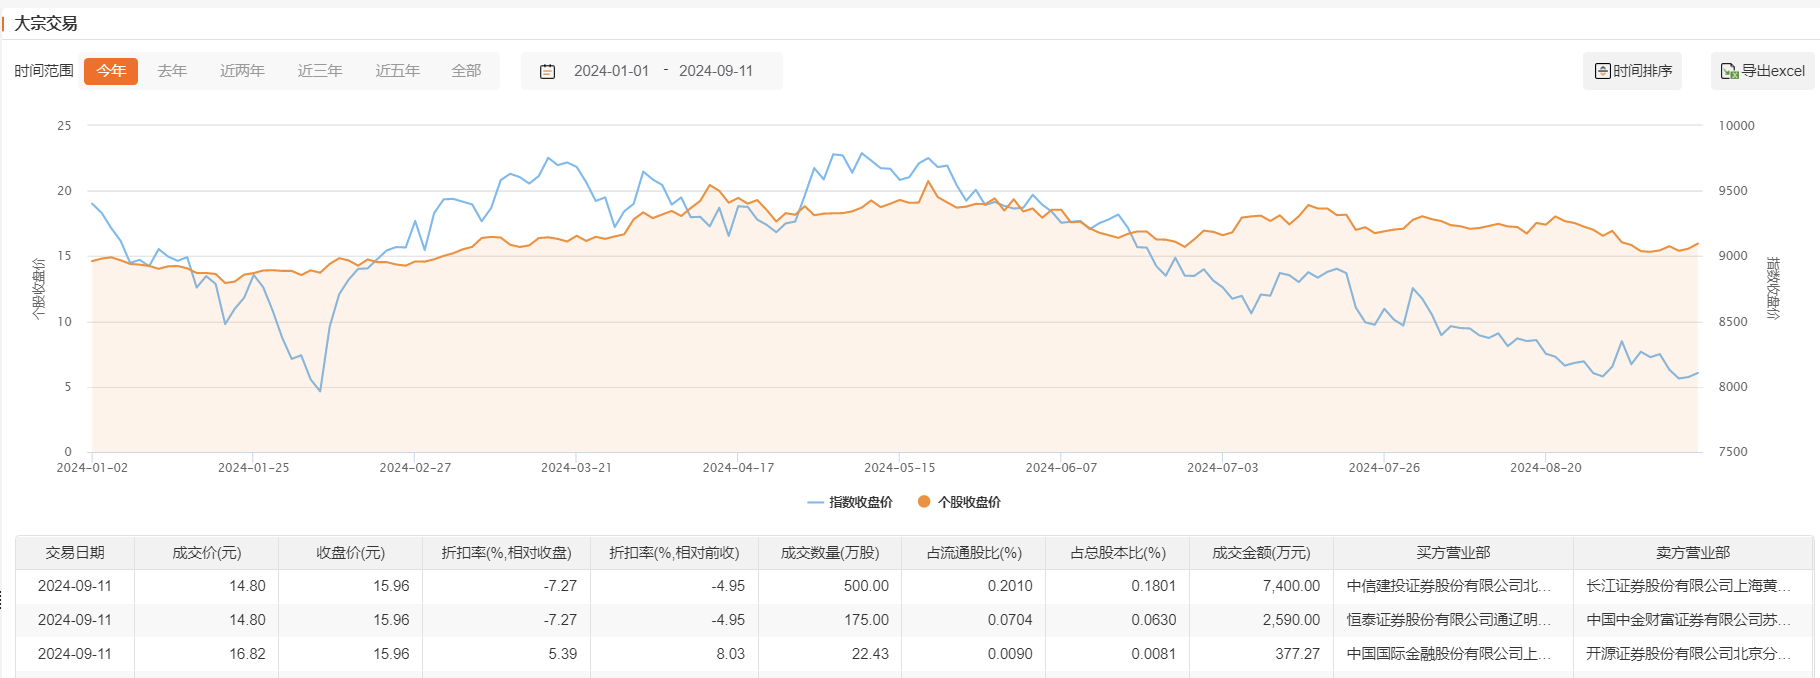Screen dimensions: 1820x678
Task: Pick the 近五年 time range
Action: click(x=397, y=71)
